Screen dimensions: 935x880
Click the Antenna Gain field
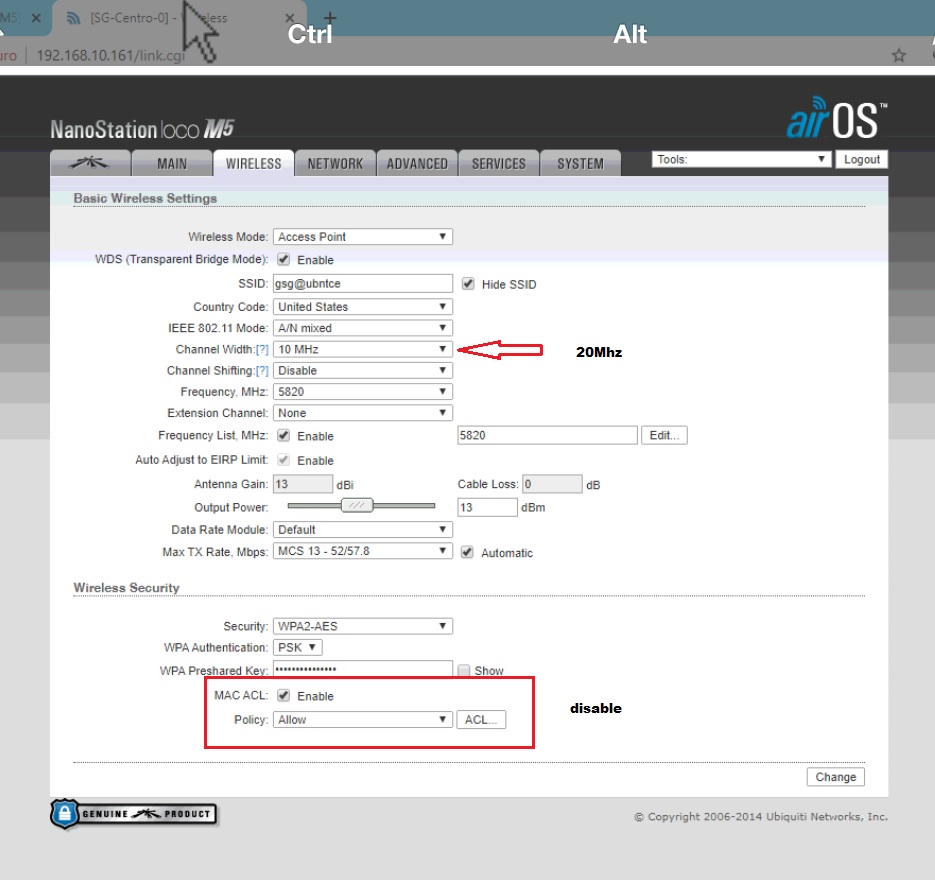303,484
